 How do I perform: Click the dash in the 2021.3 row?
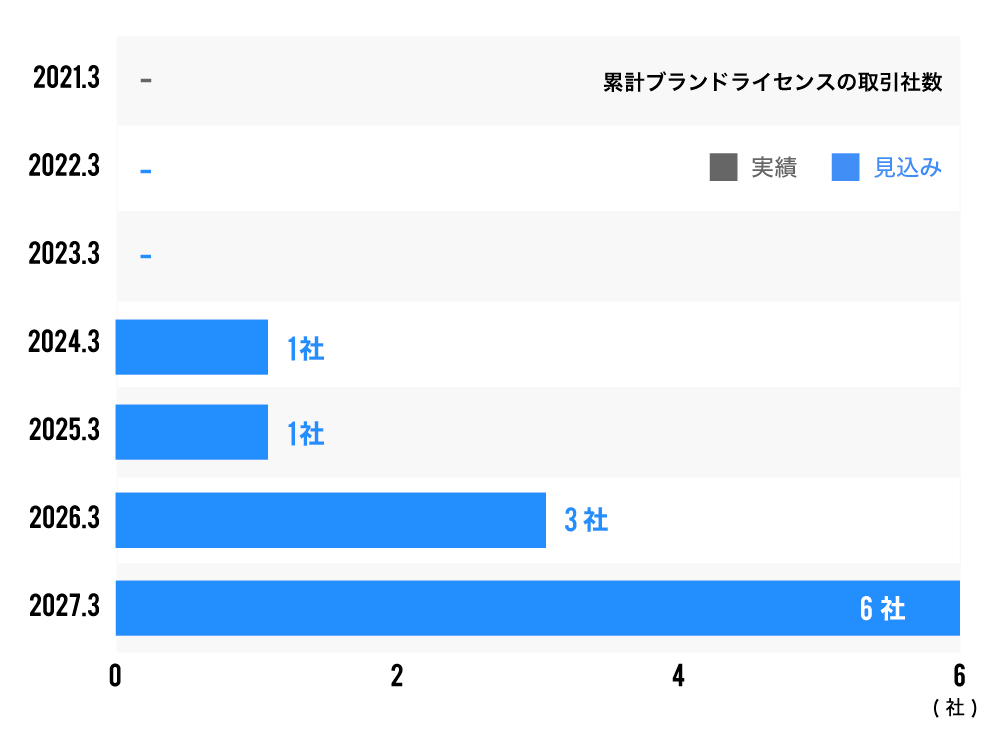pyautogui.click(x=146, y=81)
